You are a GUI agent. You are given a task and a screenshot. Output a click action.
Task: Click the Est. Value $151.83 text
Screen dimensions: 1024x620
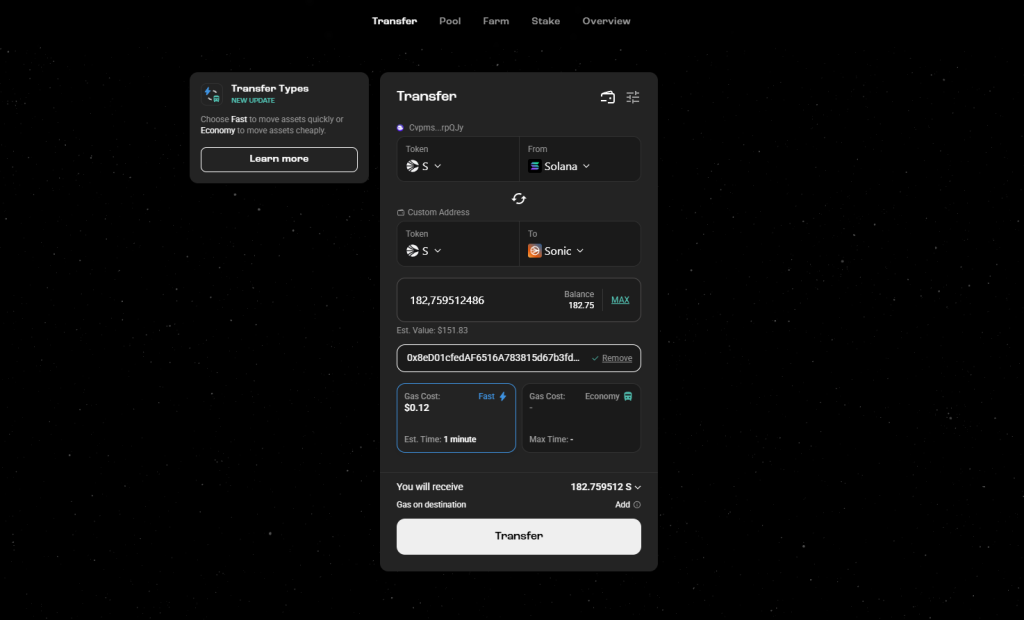432,331
